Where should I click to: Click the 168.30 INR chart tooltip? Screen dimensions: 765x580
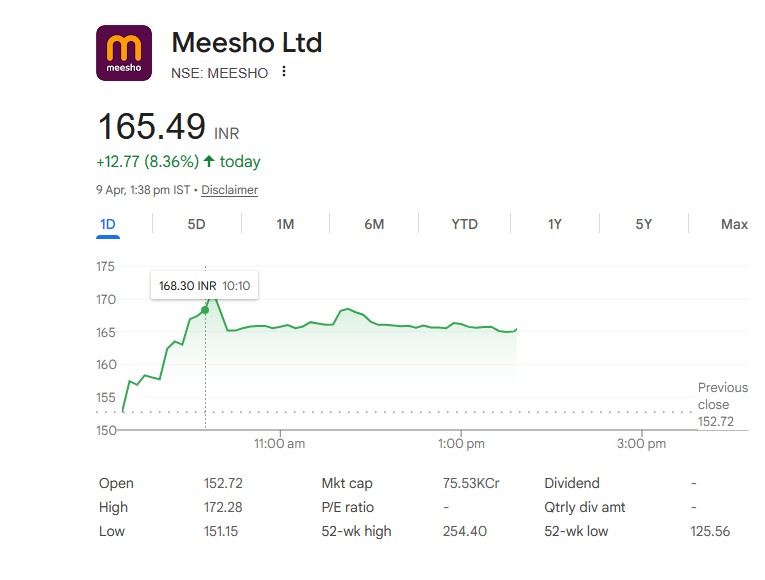(204, 286)
